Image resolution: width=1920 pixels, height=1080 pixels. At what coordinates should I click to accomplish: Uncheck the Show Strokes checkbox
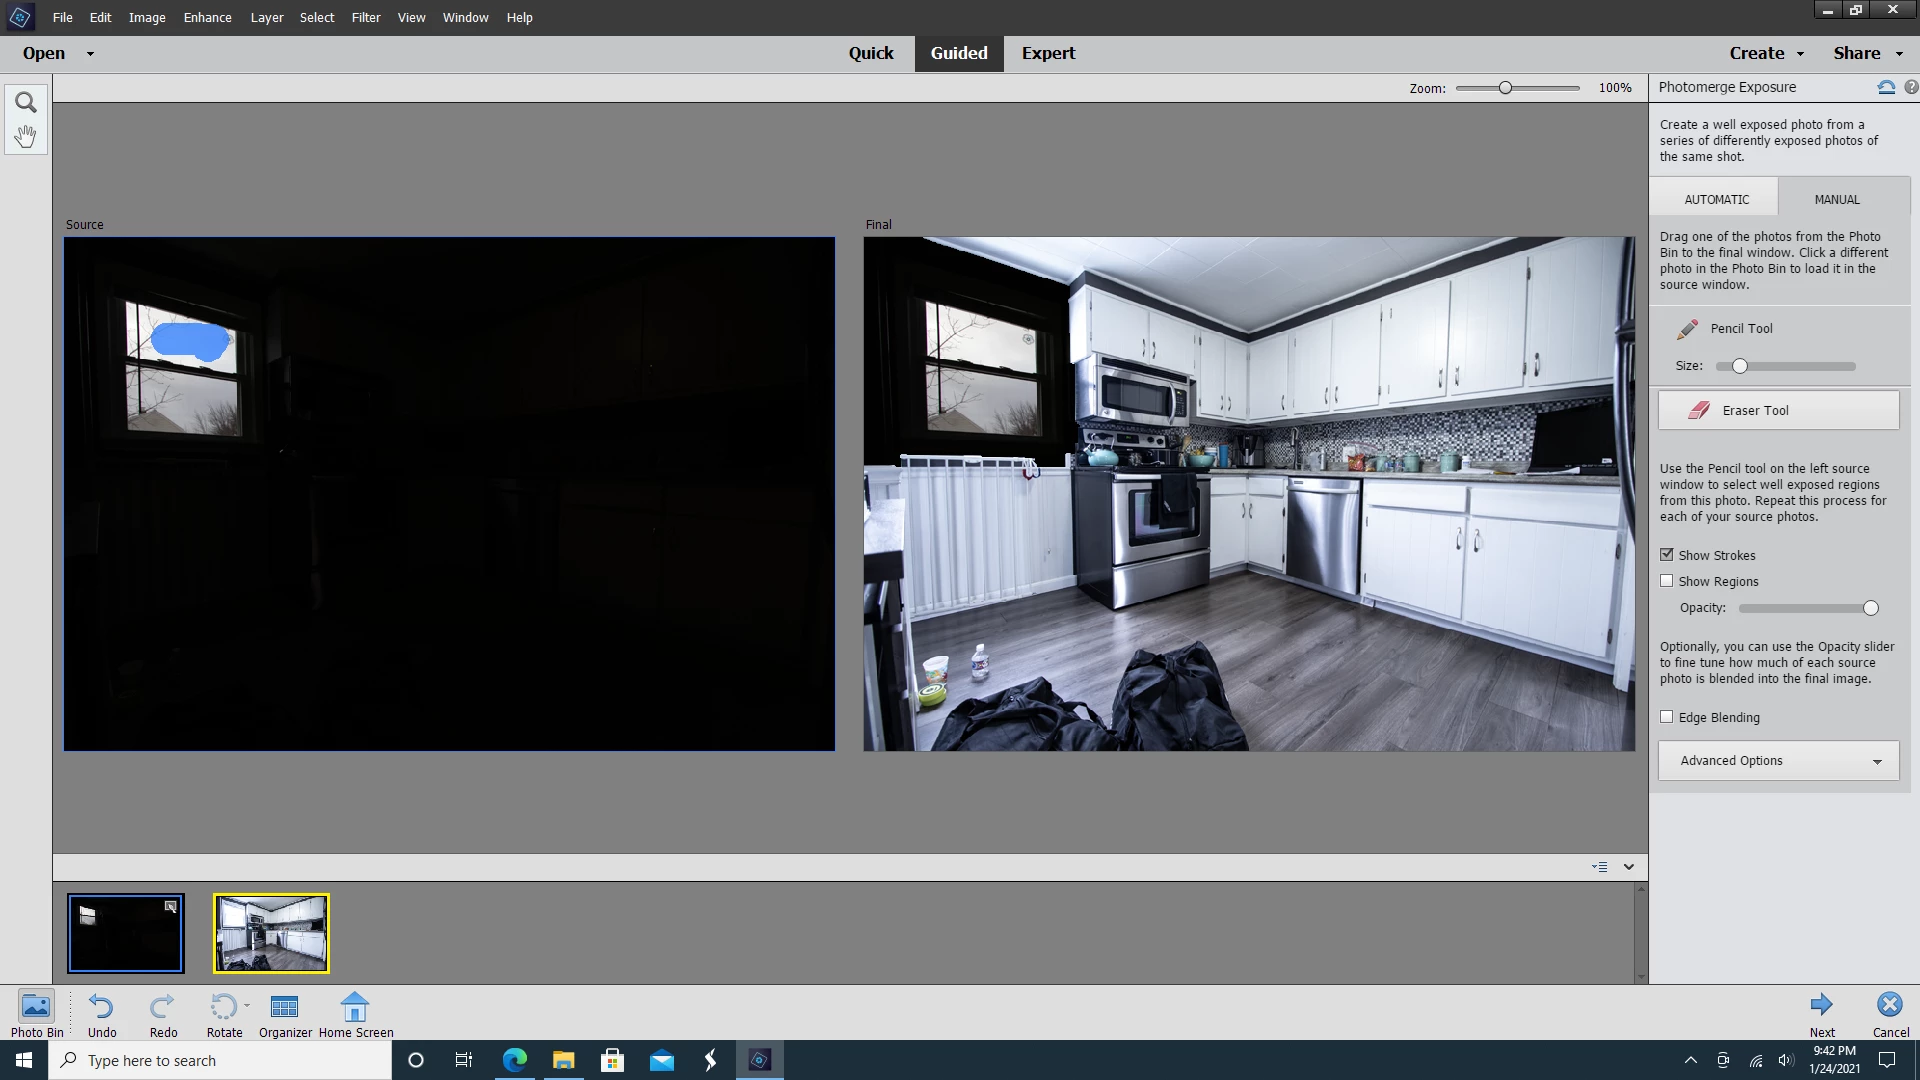[1667, 555]
